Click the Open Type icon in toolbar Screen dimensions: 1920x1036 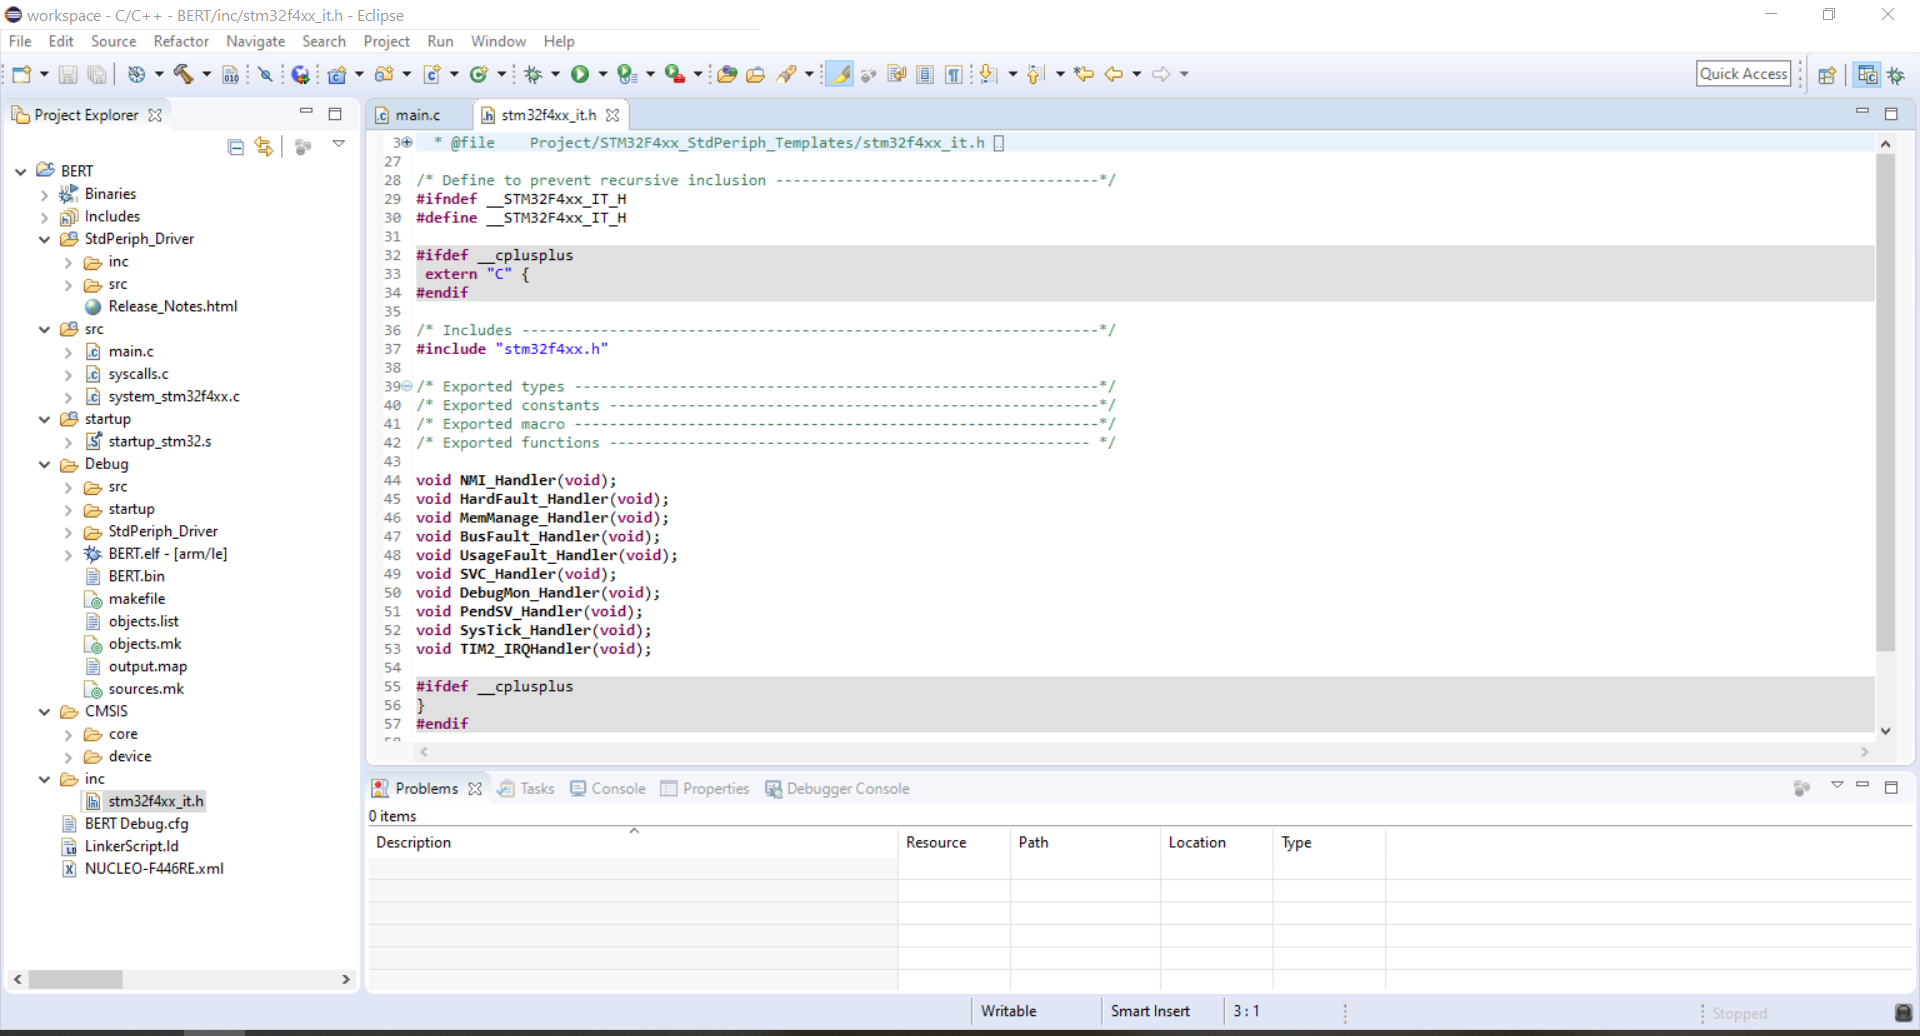tap(727, 74)
